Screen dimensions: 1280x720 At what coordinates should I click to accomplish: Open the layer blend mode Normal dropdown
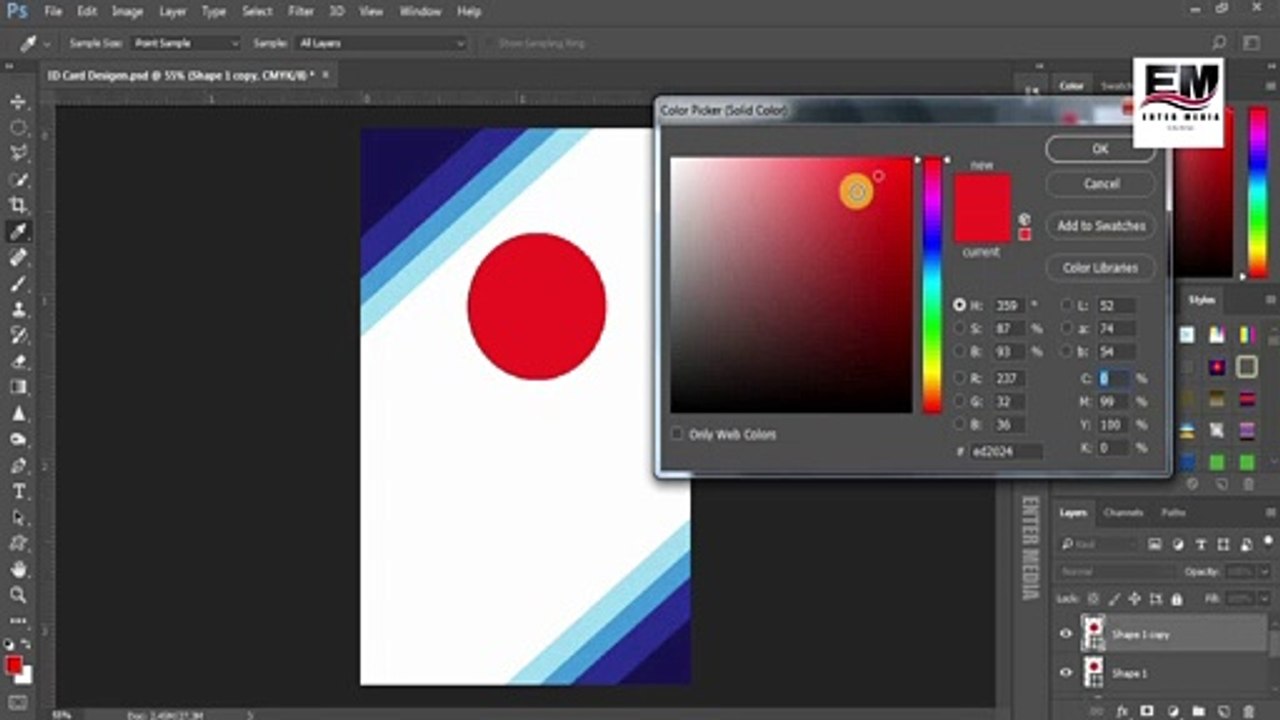point(1114,571)
